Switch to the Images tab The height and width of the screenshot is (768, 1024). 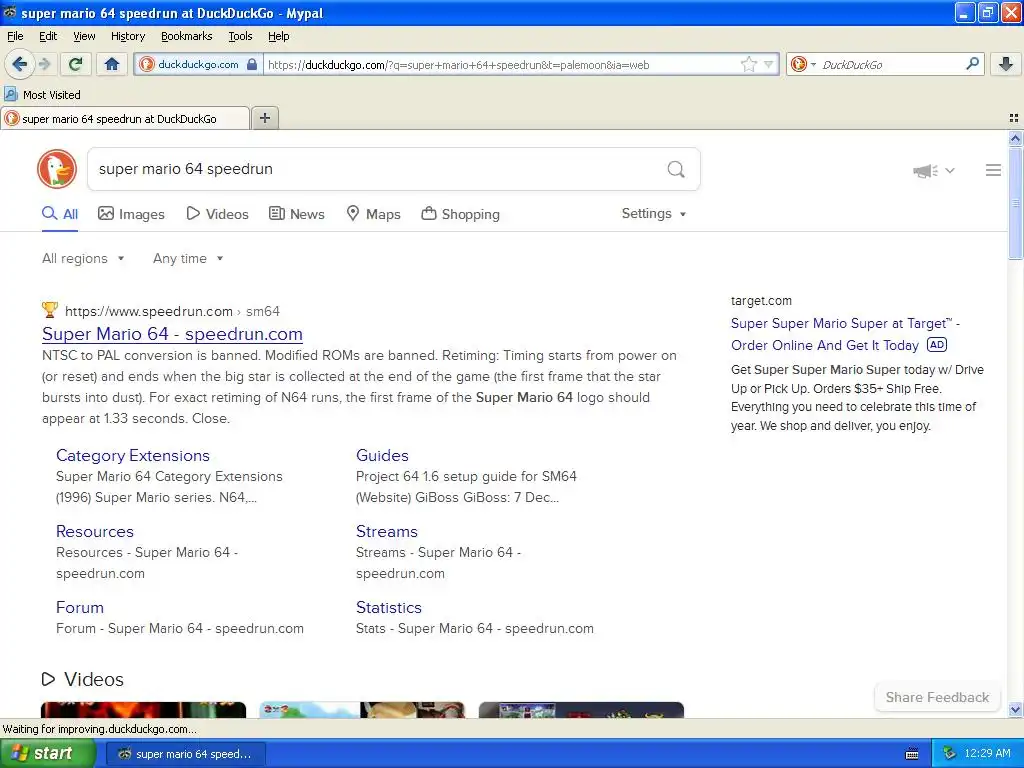[x=131, y=214]
